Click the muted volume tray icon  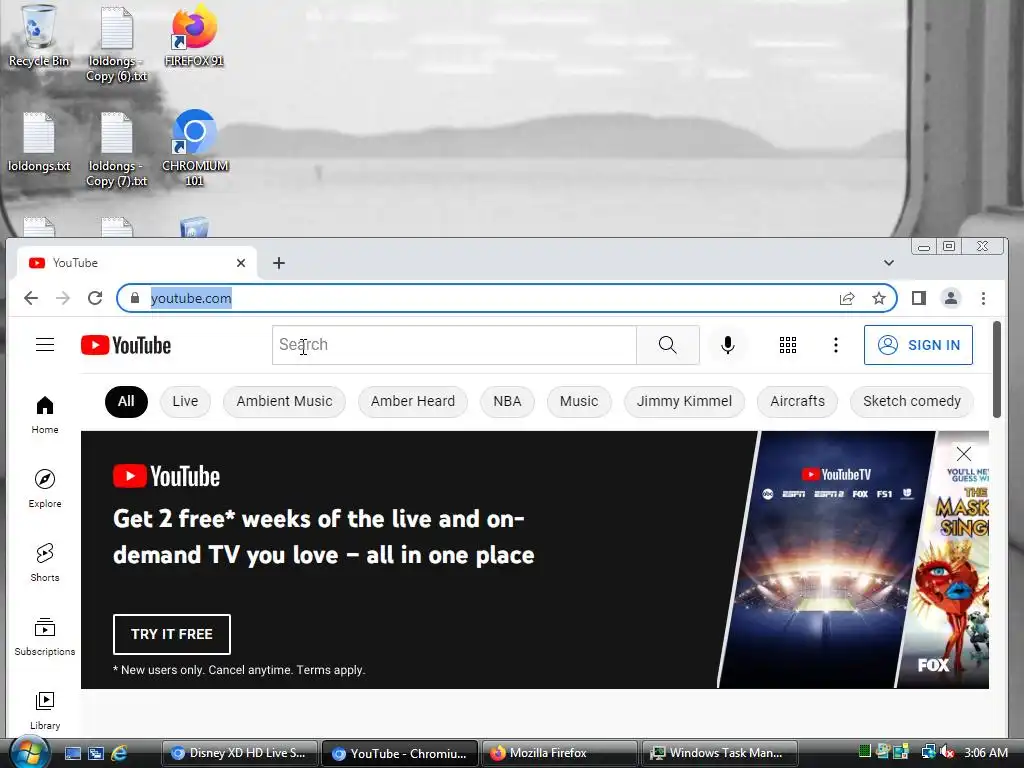tap(947, 752)
